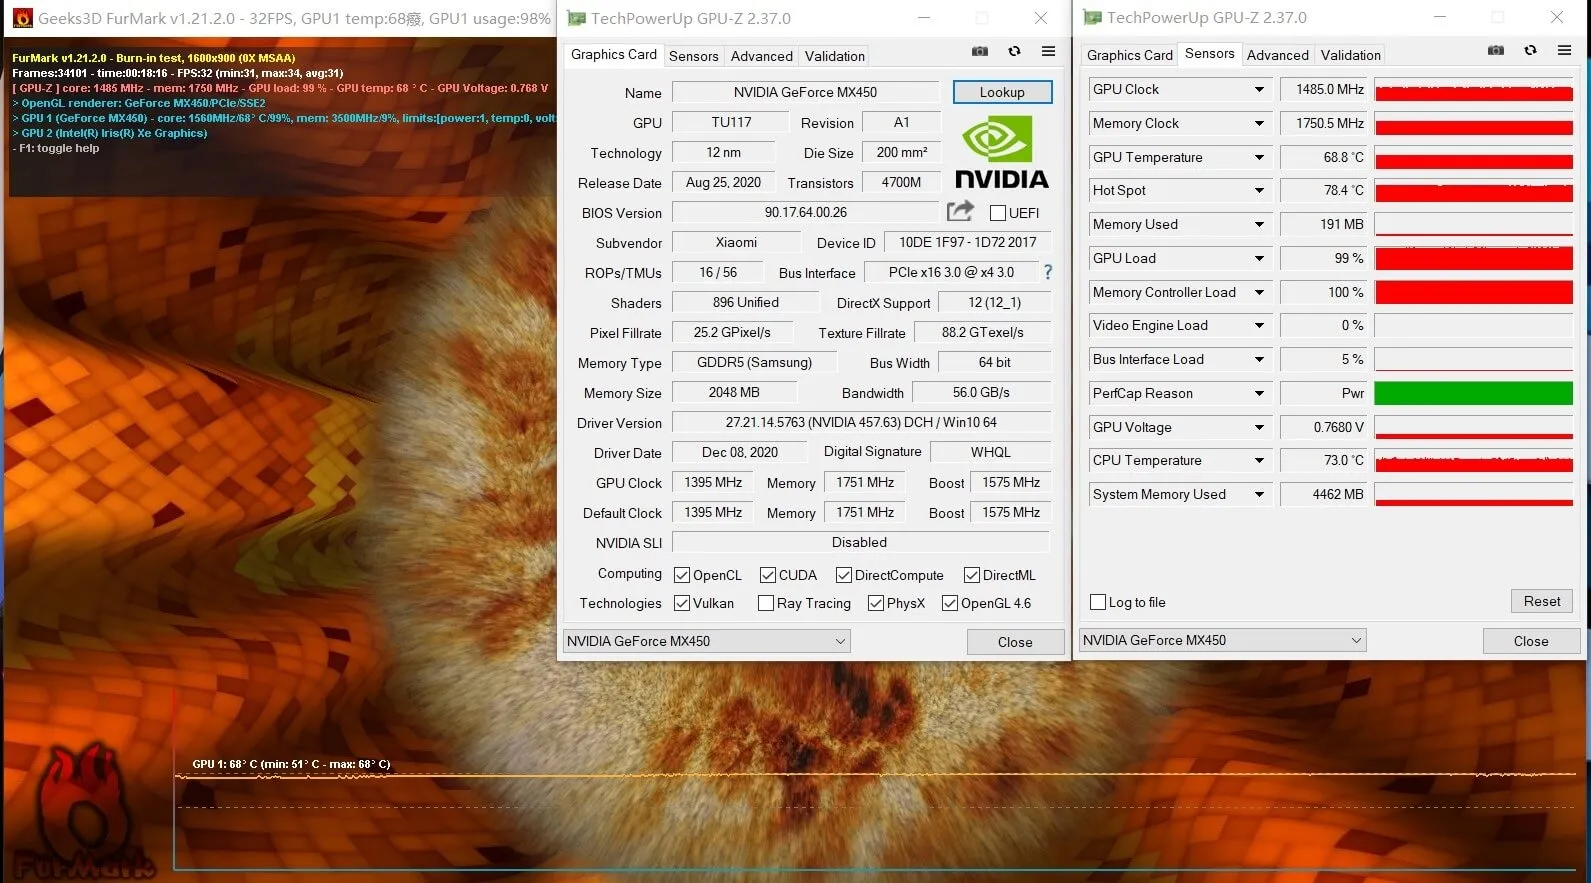Toggle the Vulkan checkbox

click(x=682, y=603)
